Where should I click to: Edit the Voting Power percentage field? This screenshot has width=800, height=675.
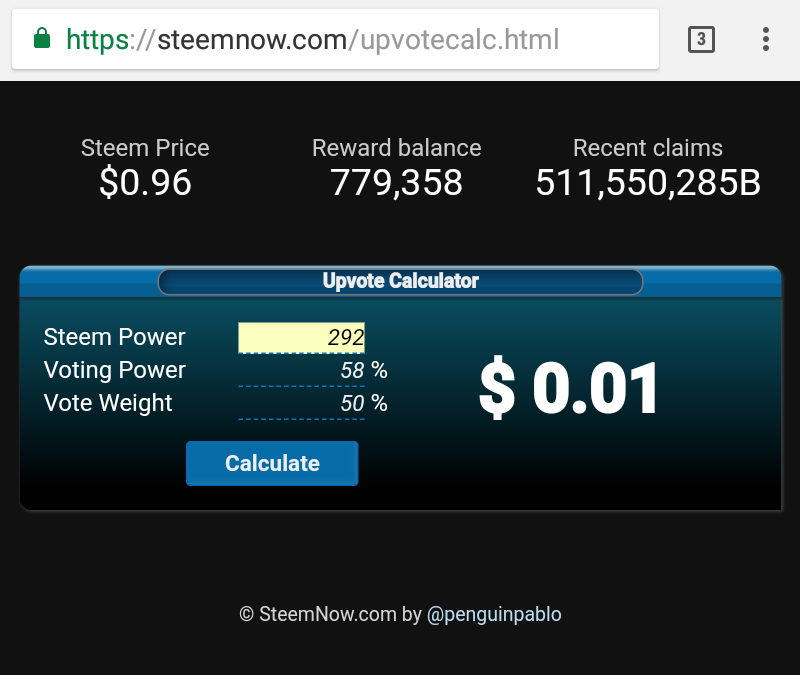[x=302, y=370]
